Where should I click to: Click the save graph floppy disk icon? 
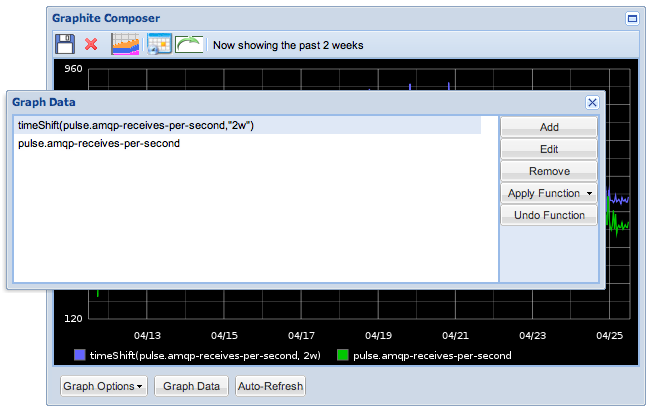point(65,44)
